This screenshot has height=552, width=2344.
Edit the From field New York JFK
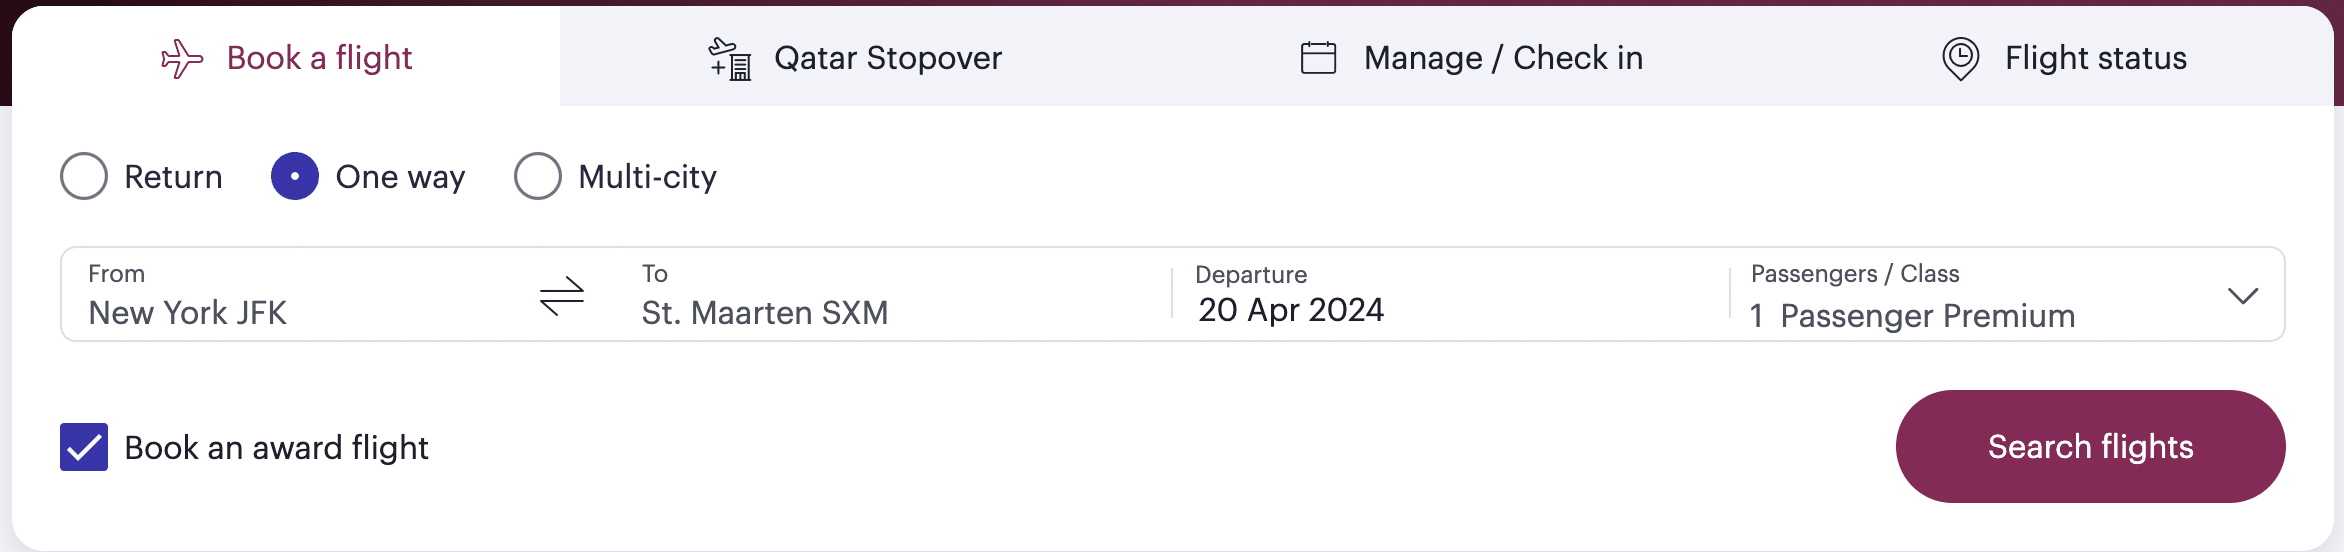(188, 313)
